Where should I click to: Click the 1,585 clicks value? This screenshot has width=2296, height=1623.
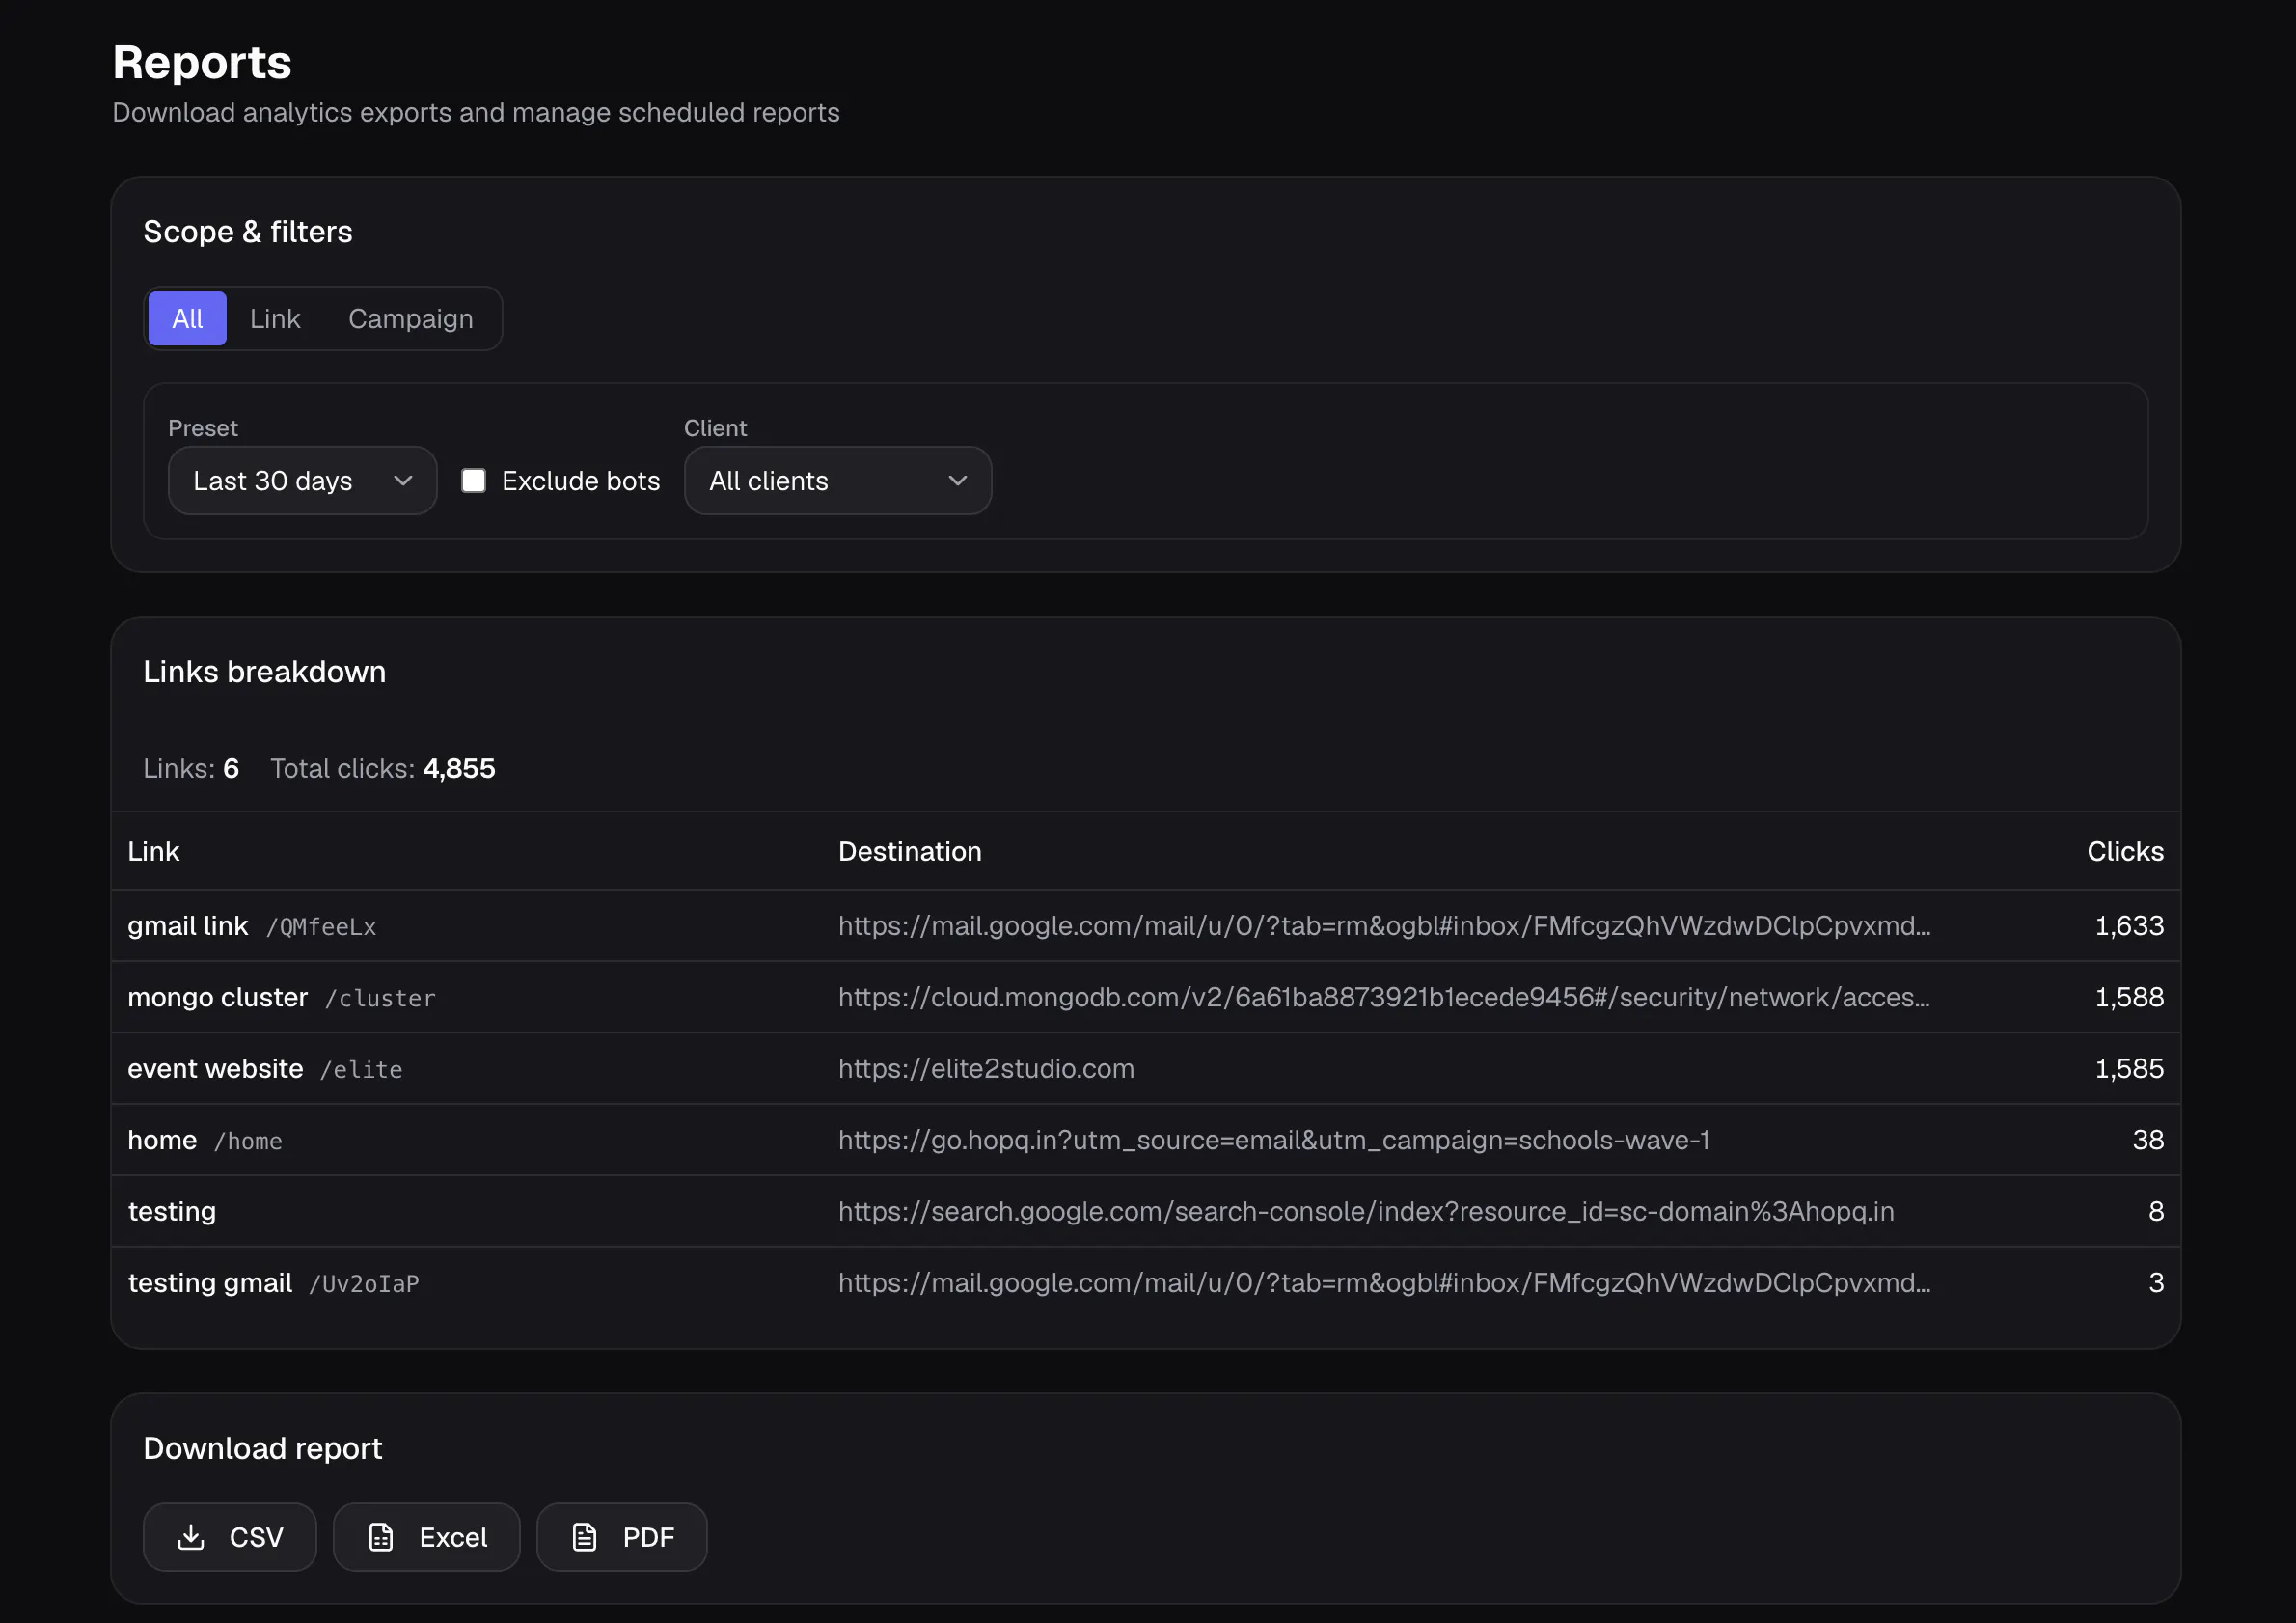2129,1069
